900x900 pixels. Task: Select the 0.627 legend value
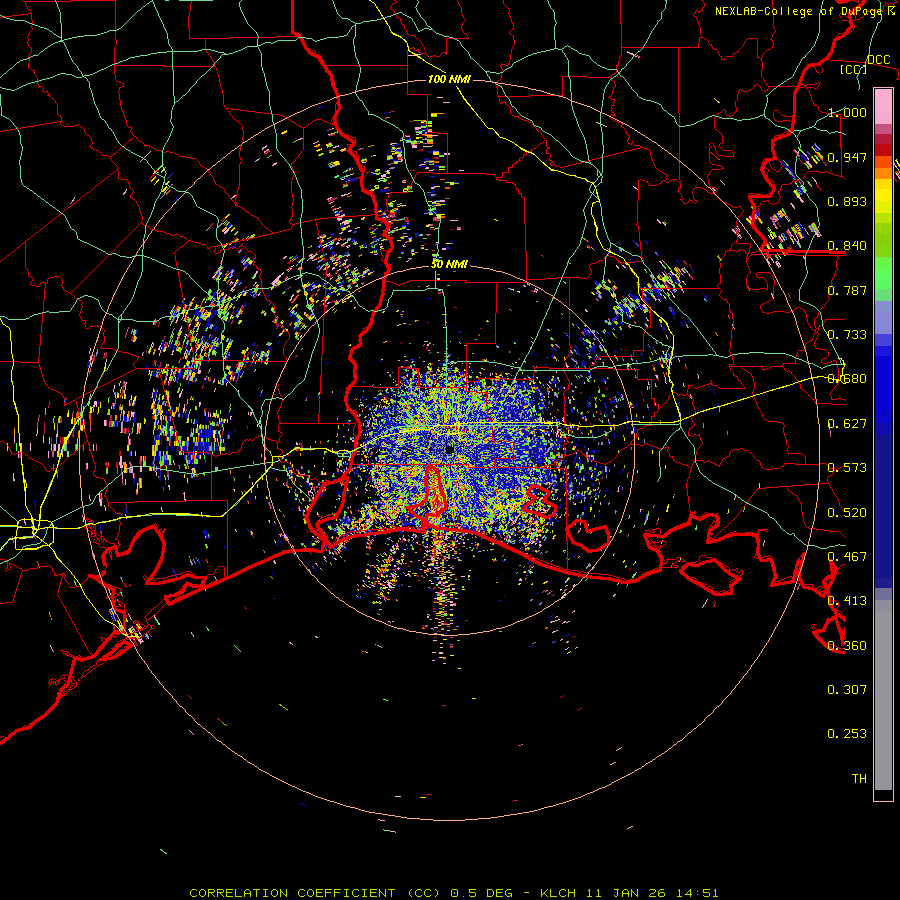coord(847,424)
